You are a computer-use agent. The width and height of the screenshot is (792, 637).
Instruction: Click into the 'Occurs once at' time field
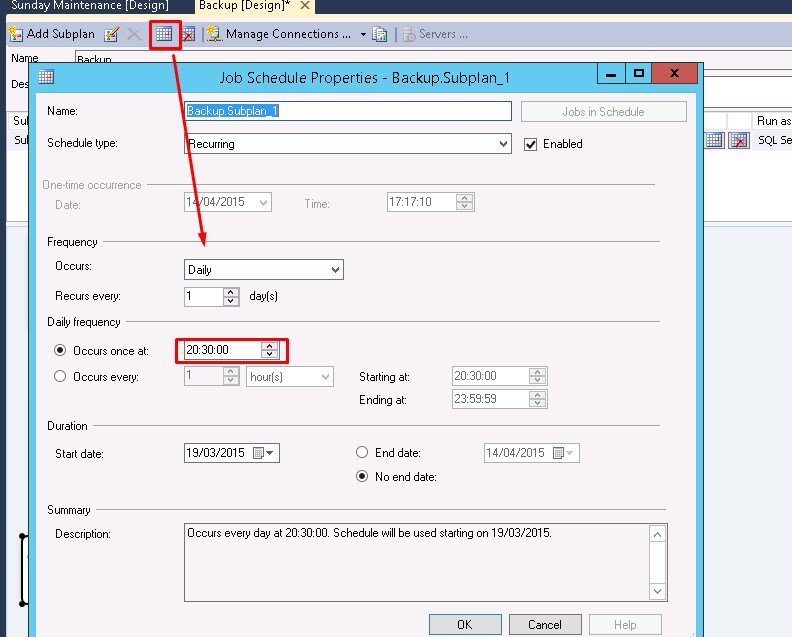tap(222, 350)
